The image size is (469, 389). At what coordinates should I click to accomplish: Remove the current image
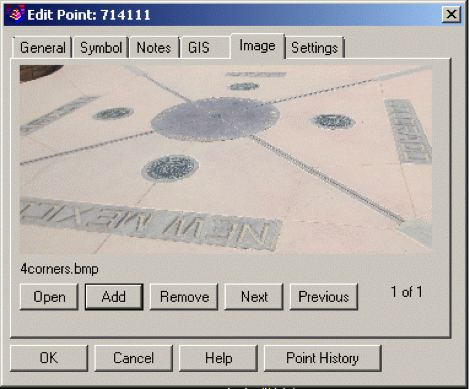pos(184,297)
